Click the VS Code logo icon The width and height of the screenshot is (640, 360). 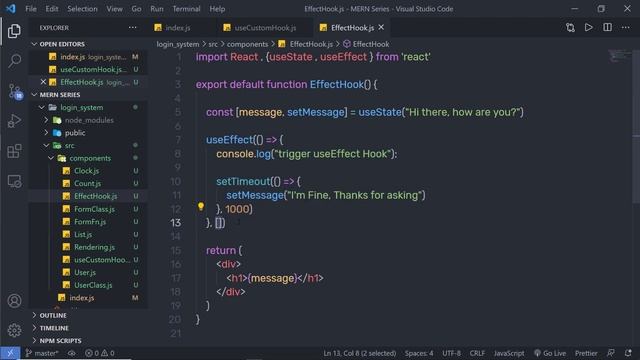click(11, 9)
